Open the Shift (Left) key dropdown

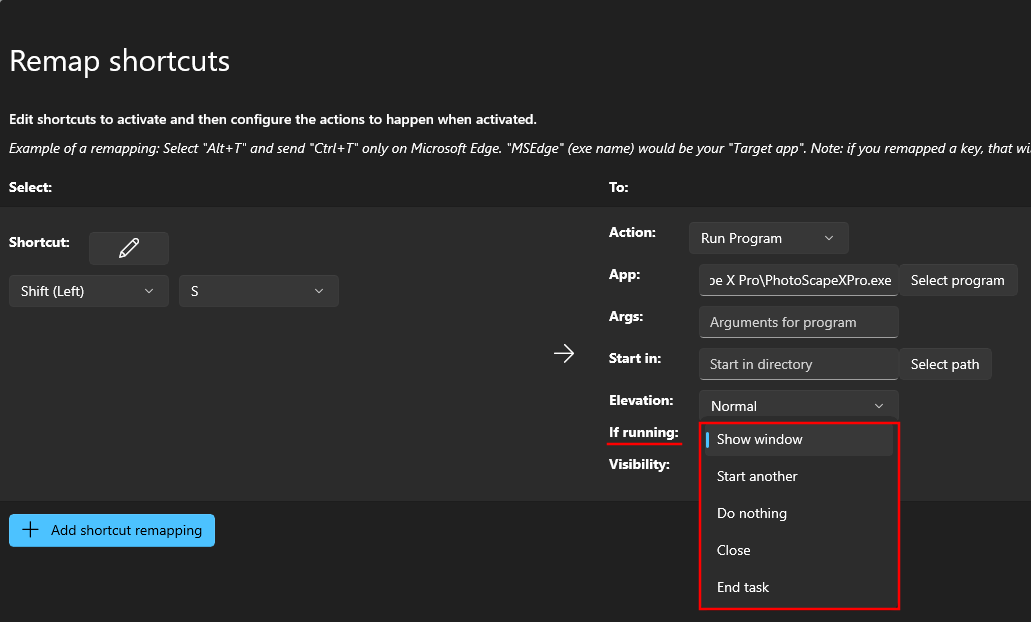89,291
